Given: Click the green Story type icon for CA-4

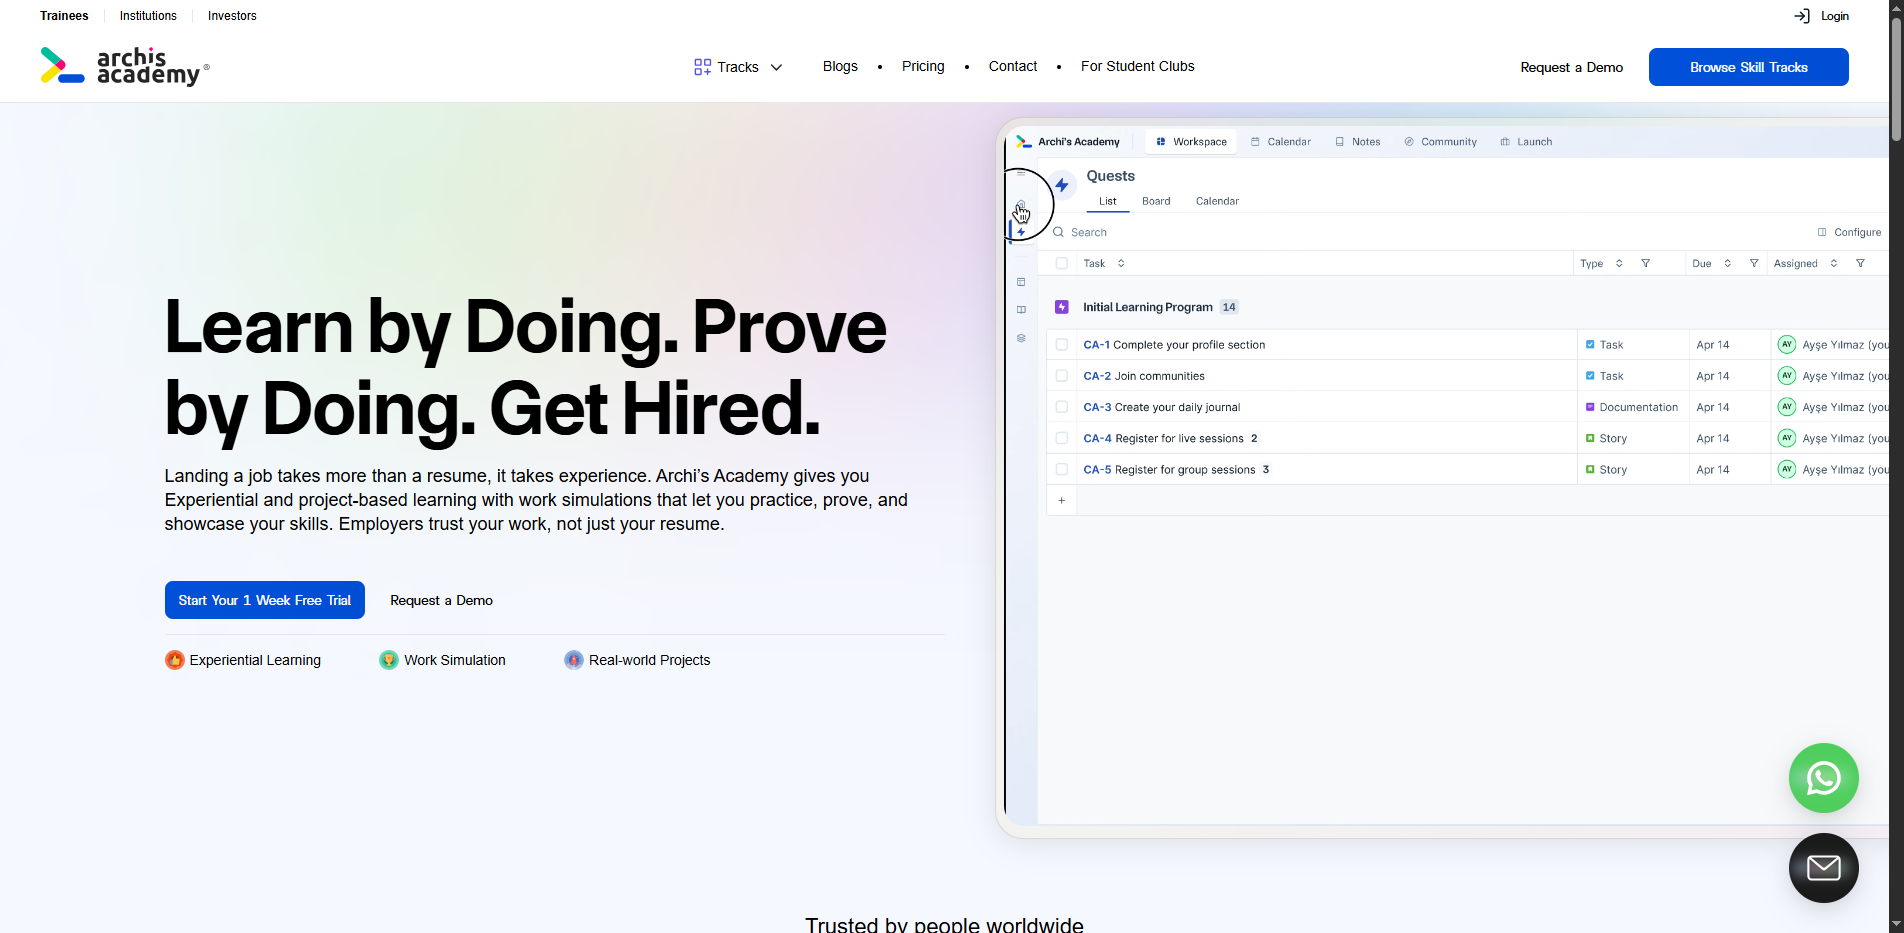Looking at the screenshot, I should click(x=1590, y=438).
